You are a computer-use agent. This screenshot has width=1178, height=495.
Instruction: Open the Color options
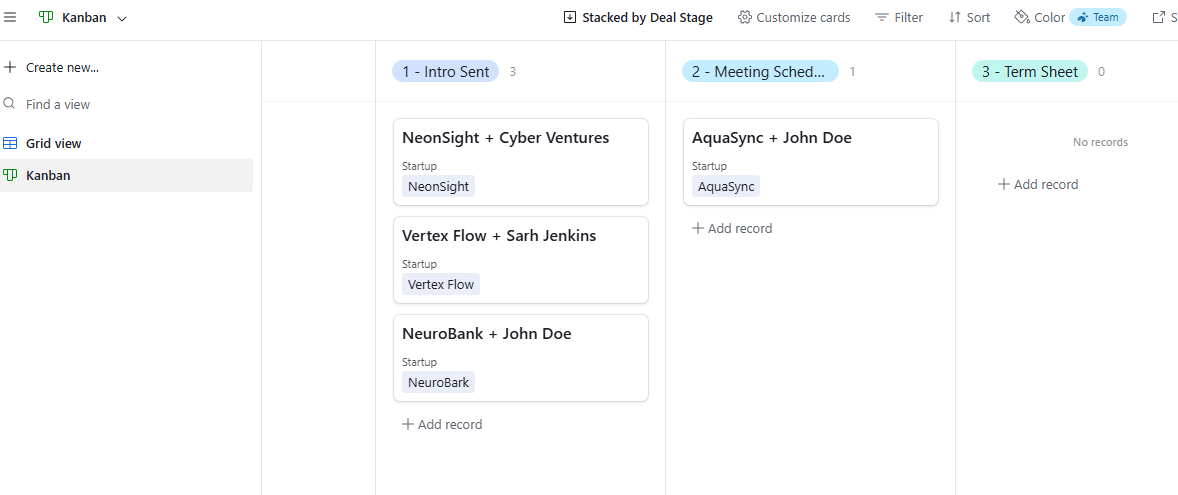pos(1040,17)
